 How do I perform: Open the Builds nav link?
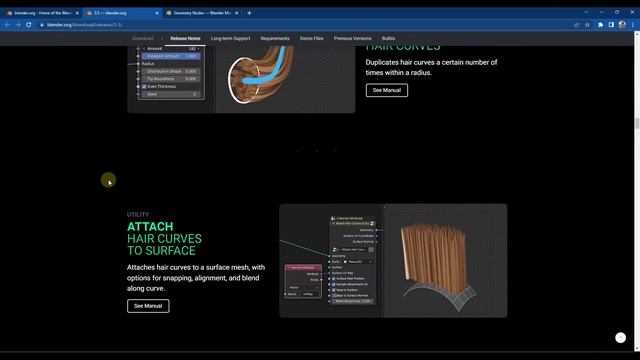pyautogui.click(x=388, y=38)
